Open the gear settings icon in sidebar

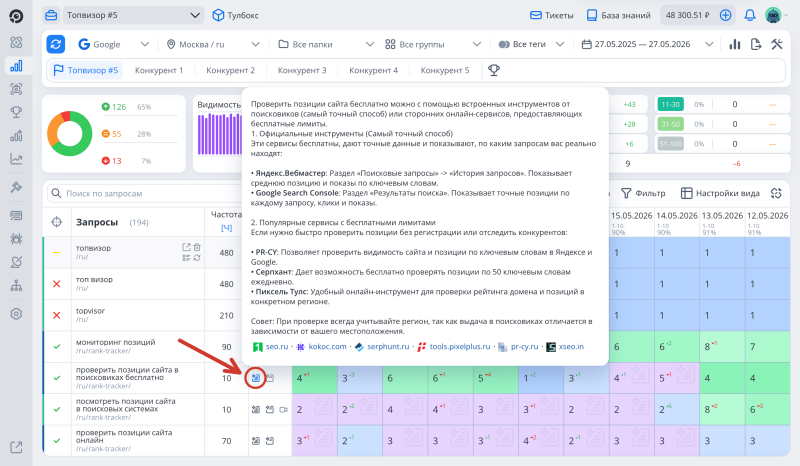[x=16, y=313]
